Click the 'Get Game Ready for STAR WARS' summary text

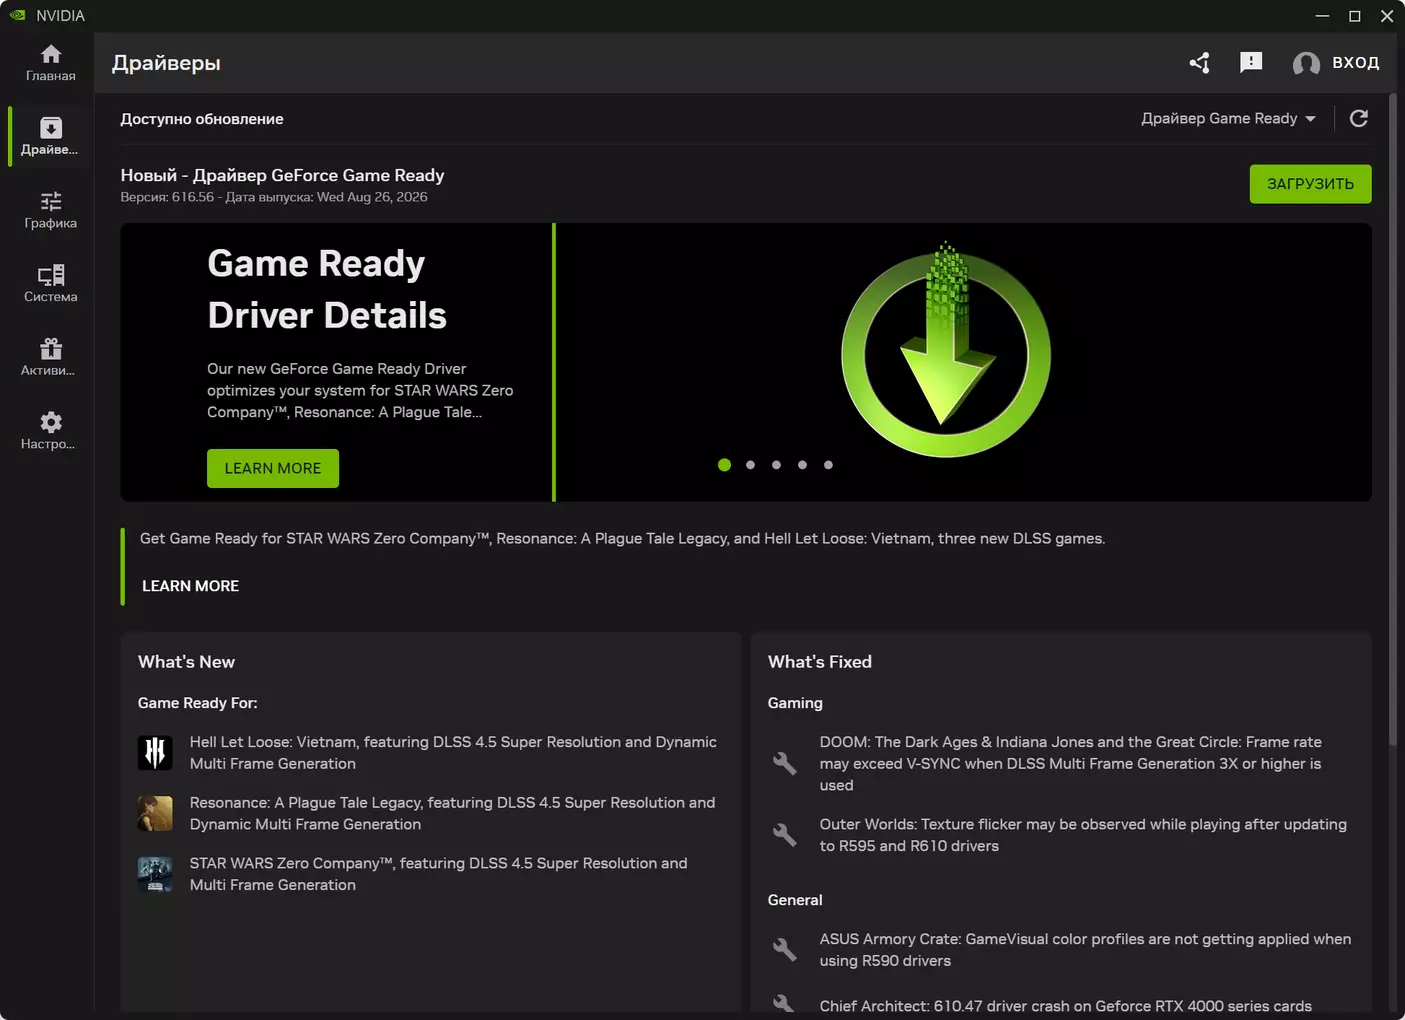click(622, 539)
